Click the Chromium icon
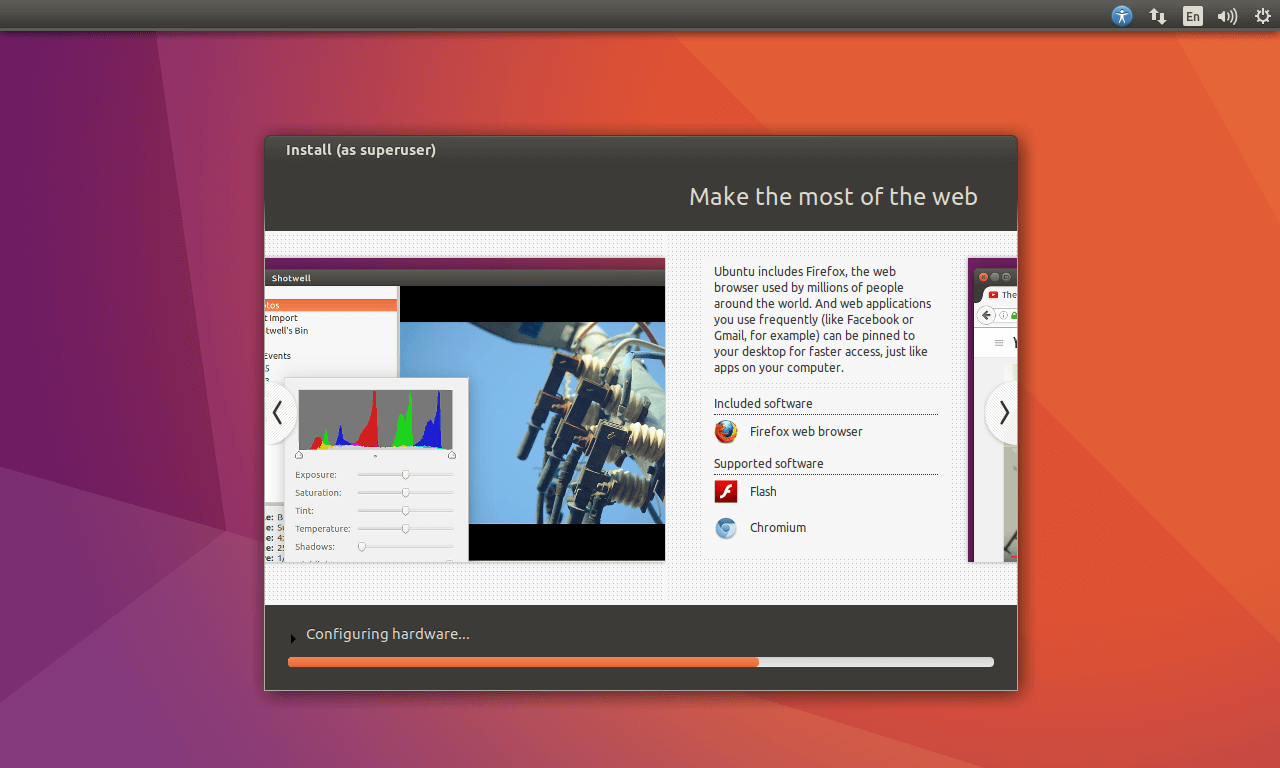 point(725,528)
